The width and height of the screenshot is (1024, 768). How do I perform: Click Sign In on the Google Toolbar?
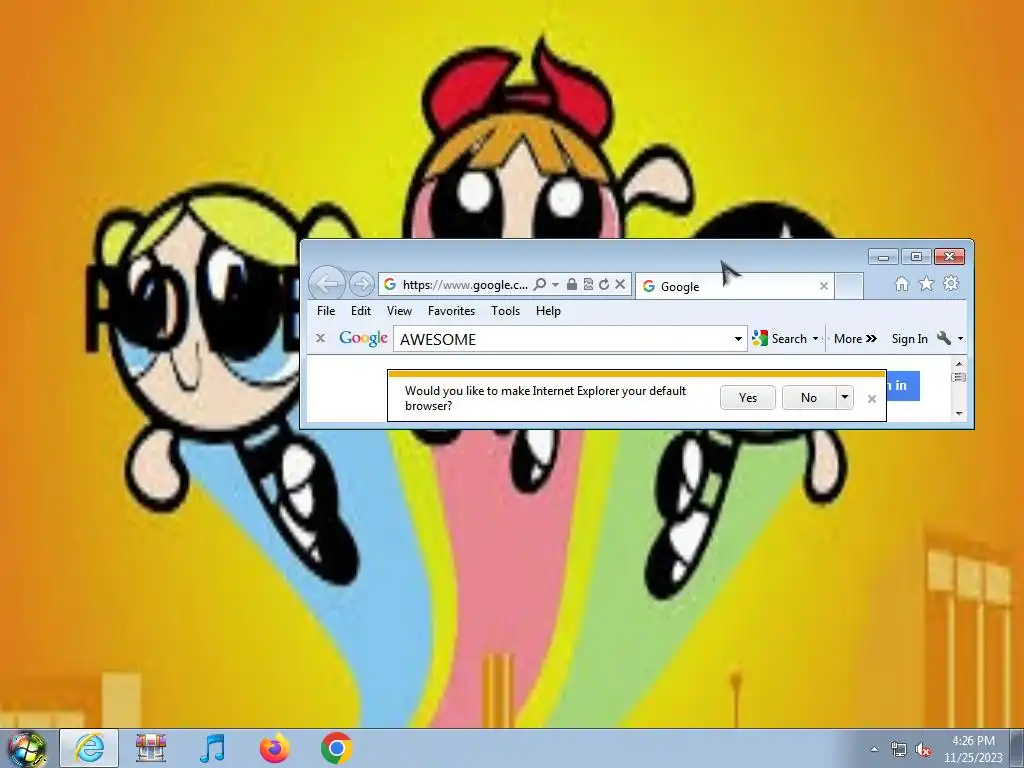coord(909,338)
